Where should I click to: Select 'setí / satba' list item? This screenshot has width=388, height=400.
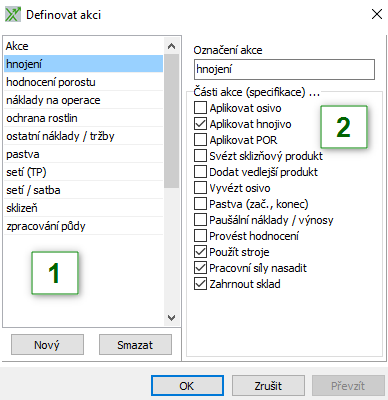pyautogui.click(x=83, y=190)
